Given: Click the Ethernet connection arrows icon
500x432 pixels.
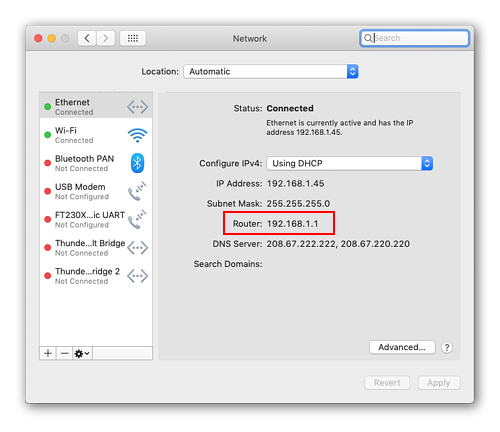Looking at the screenshot, I should 137,107.
